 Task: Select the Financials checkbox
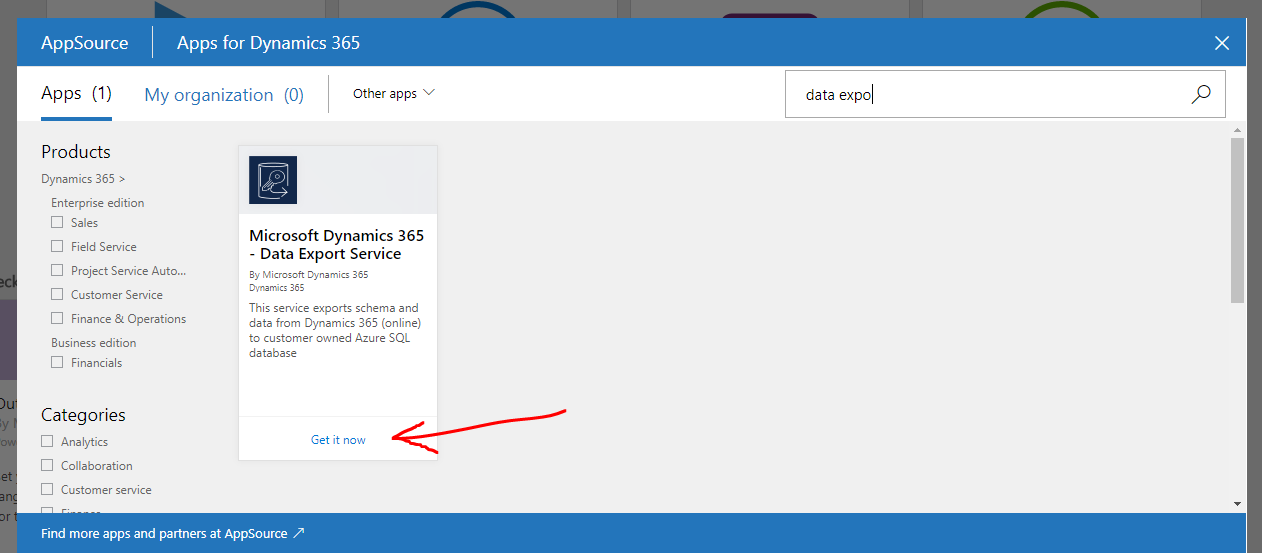(x=57, y=362)
